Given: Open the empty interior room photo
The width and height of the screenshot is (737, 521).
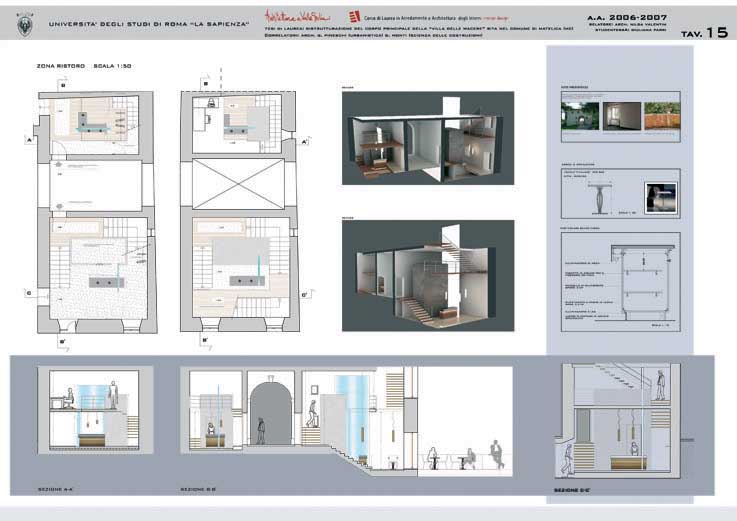Looking at the screenshot, I should coord(621,116).
